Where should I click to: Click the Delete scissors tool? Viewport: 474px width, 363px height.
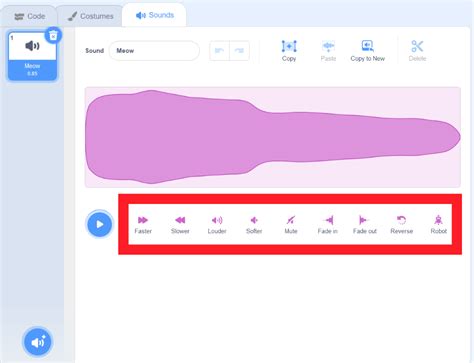pos(417,51)
